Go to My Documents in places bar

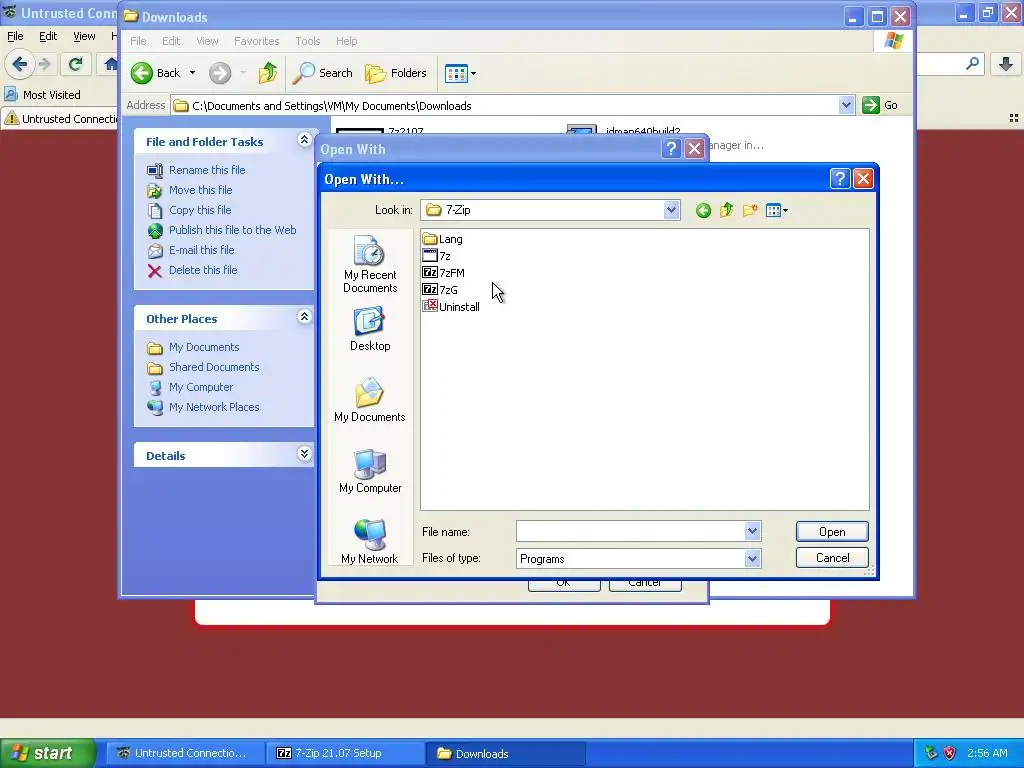(x=370, y=400)
